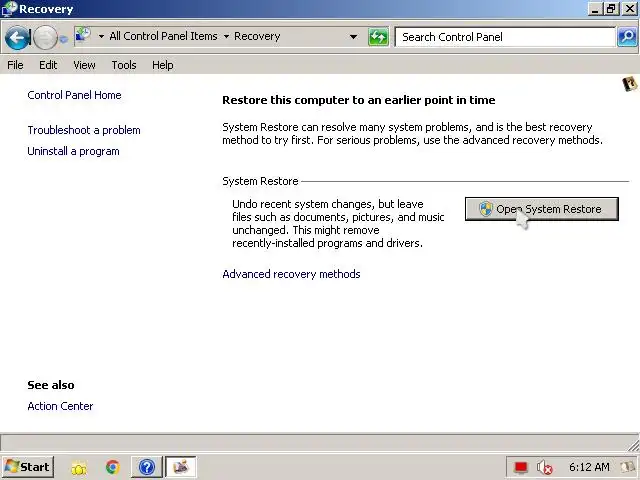Image resolution: width=640 pixels, height=480 pixels.
Task: Click the Recovery location icon in address bar
Action: coord(83,35)
